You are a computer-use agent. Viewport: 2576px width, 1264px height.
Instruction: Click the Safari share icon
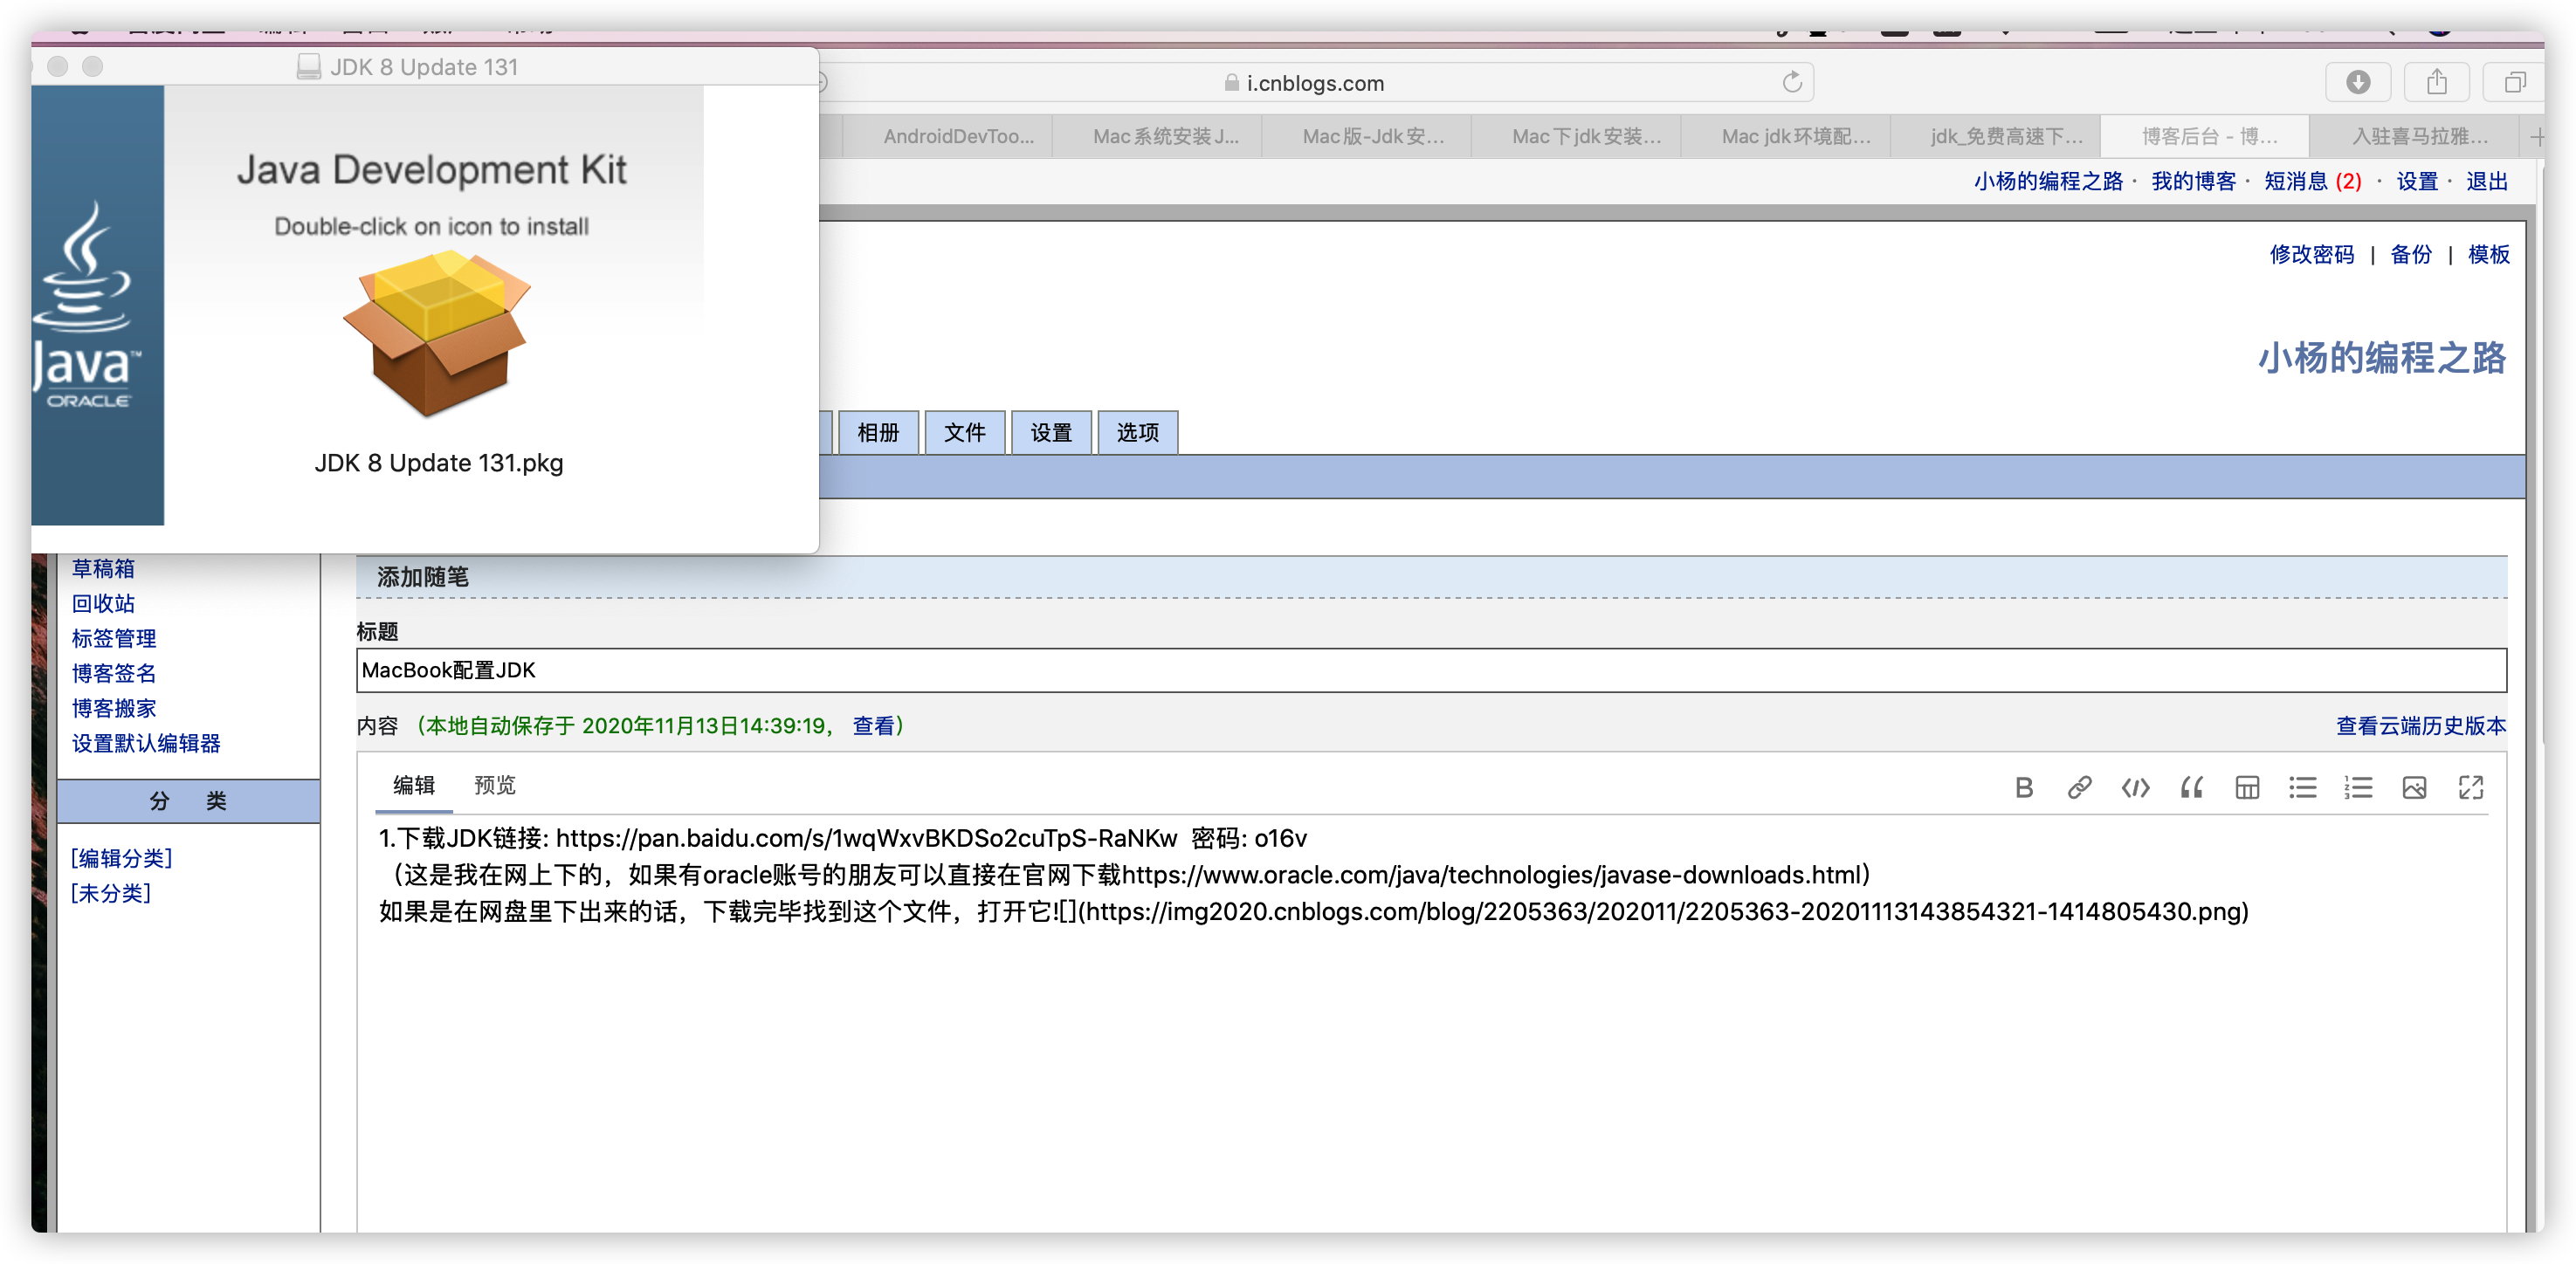pos(2436,82)
